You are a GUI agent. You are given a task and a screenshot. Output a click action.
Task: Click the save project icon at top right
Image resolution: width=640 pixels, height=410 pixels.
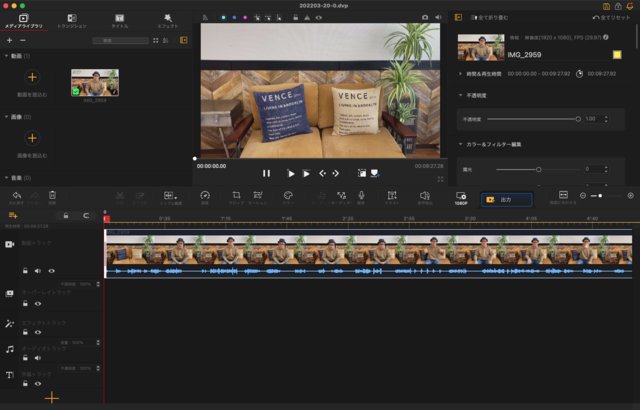606,5
